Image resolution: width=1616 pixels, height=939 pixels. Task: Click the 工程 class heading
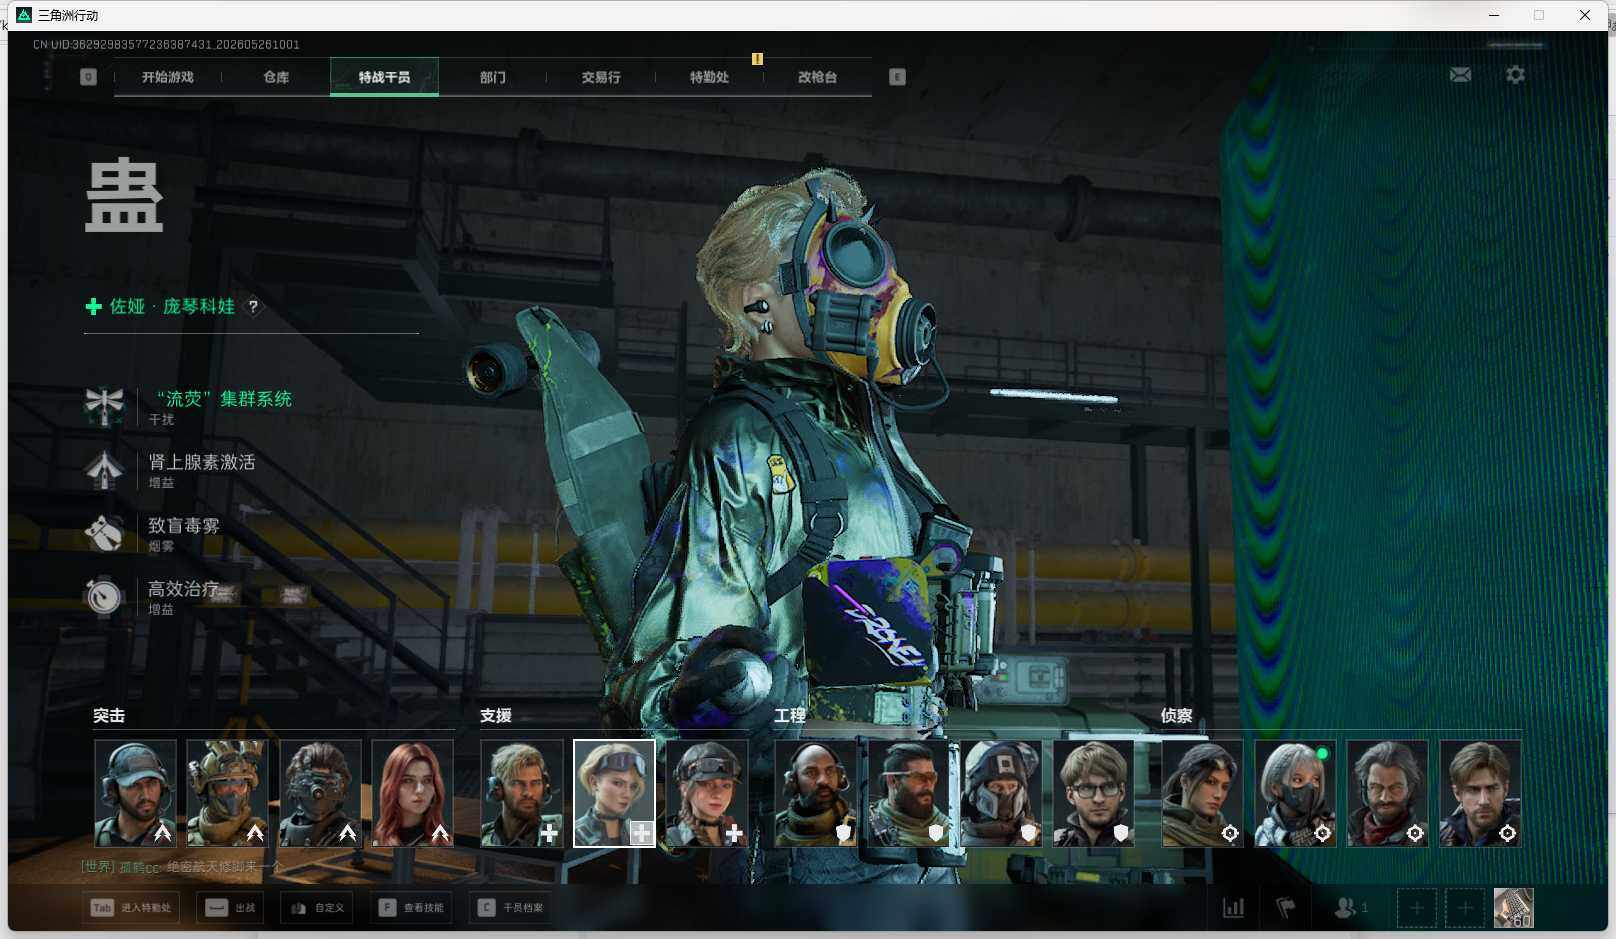click(790, 716)
